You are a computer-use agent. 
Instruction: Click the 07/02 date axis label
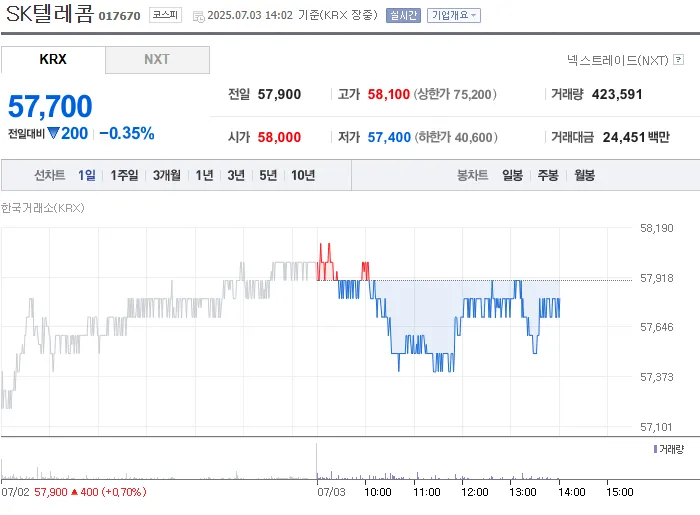click(x=15, y=492)
